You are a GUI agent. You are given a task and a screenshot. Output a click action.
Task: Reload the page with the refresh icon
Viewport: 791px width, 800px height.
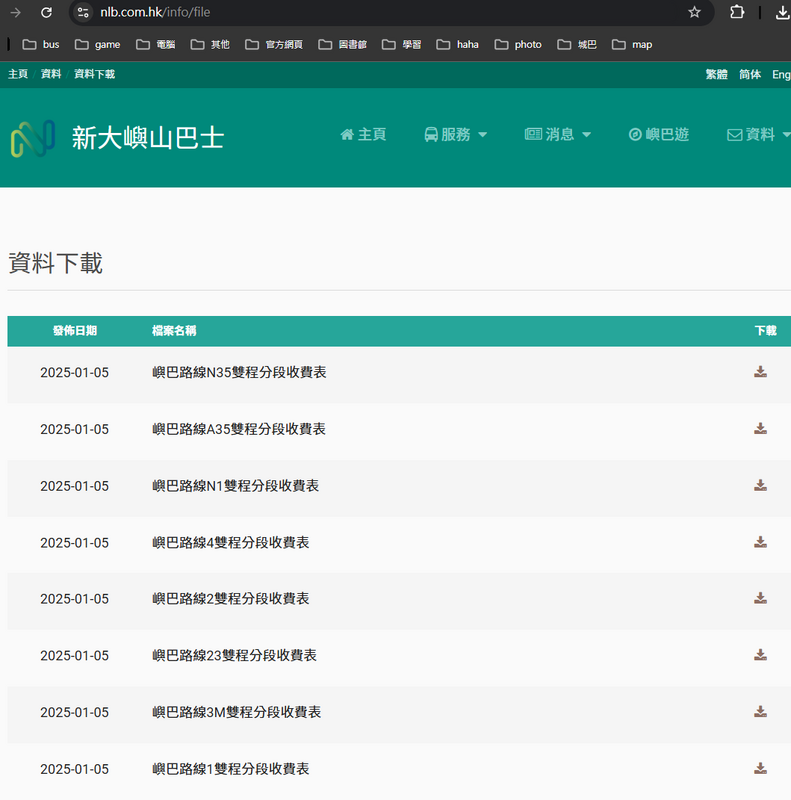46,12
